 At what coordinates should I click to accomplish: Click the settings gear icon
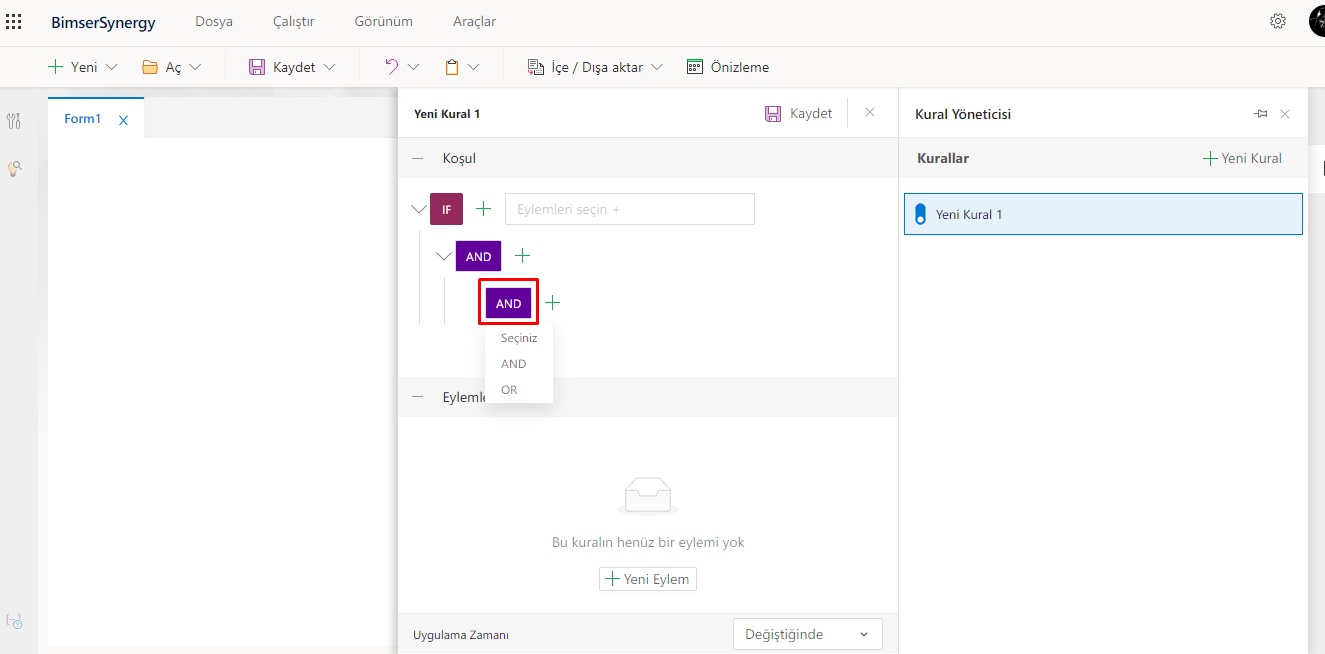click(1277, 21)
